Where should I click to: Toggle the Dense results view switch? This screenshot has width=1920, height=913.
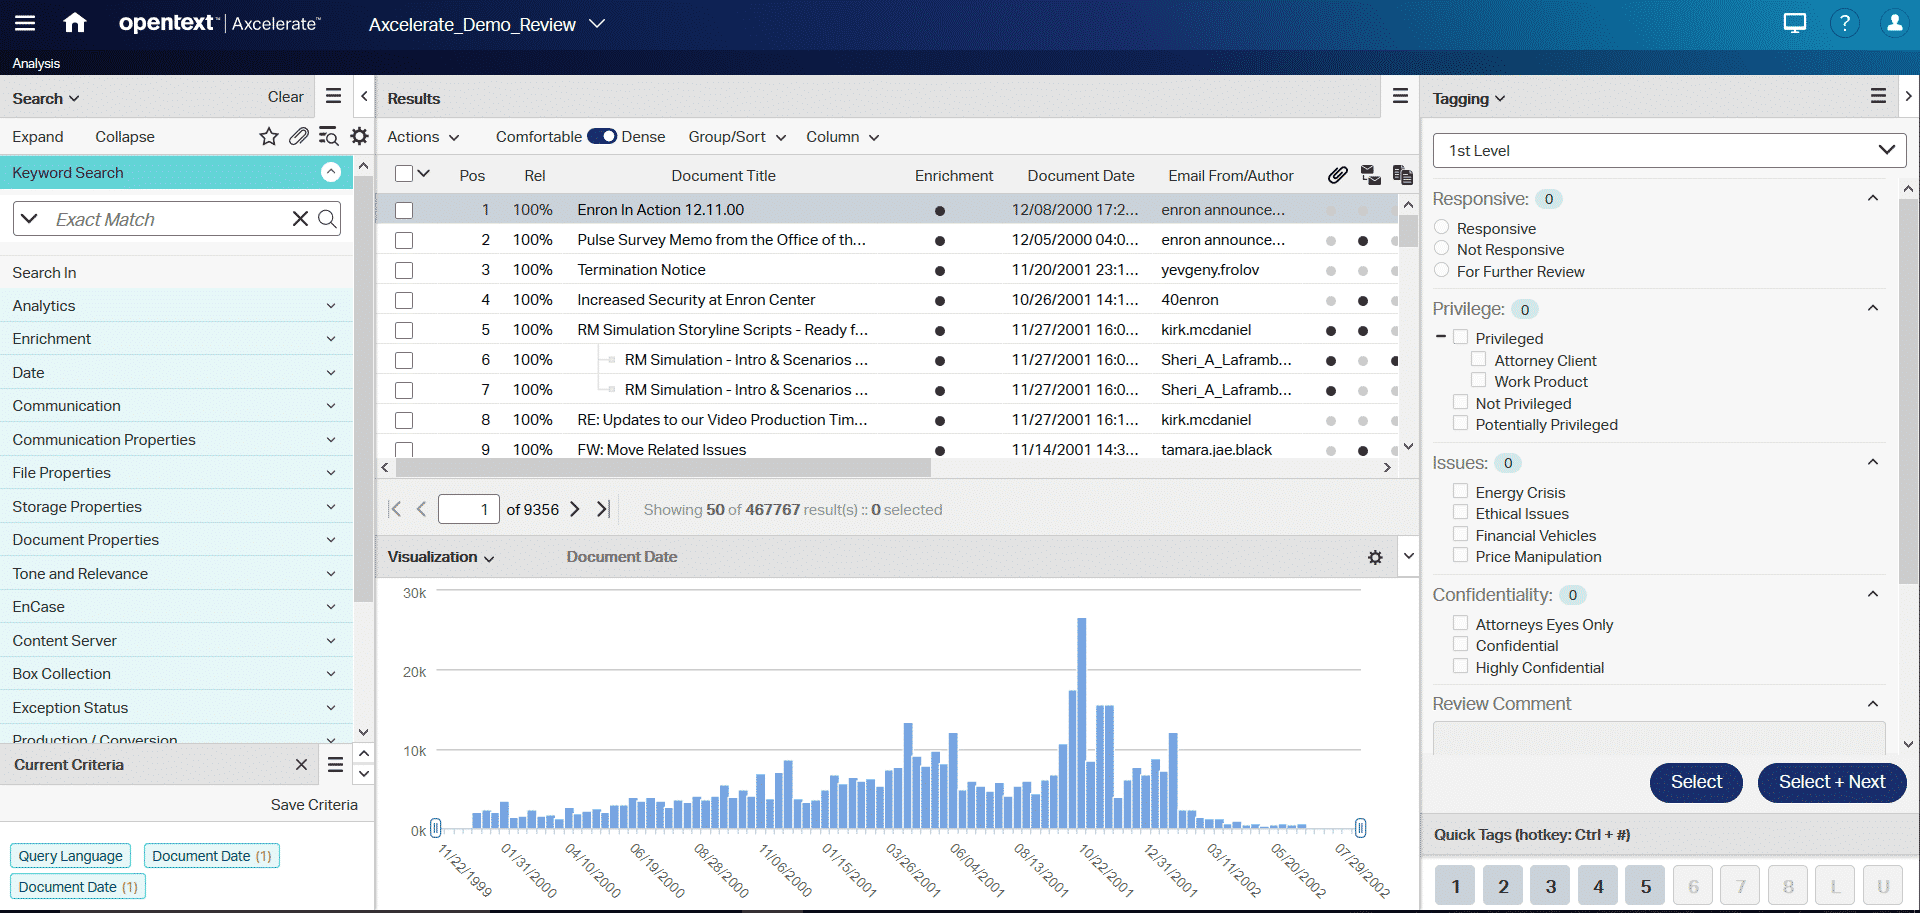pos(602,136)
